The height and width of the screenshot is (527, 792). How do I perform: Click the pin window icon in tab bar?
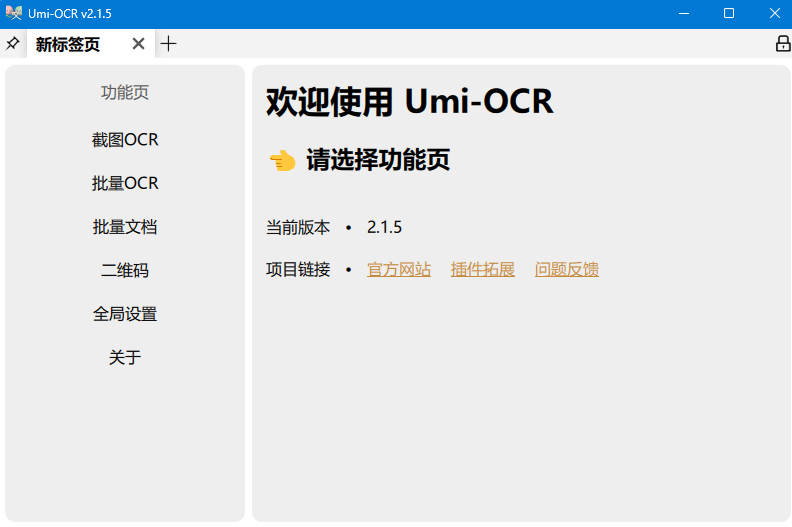[x=13, y=44]
